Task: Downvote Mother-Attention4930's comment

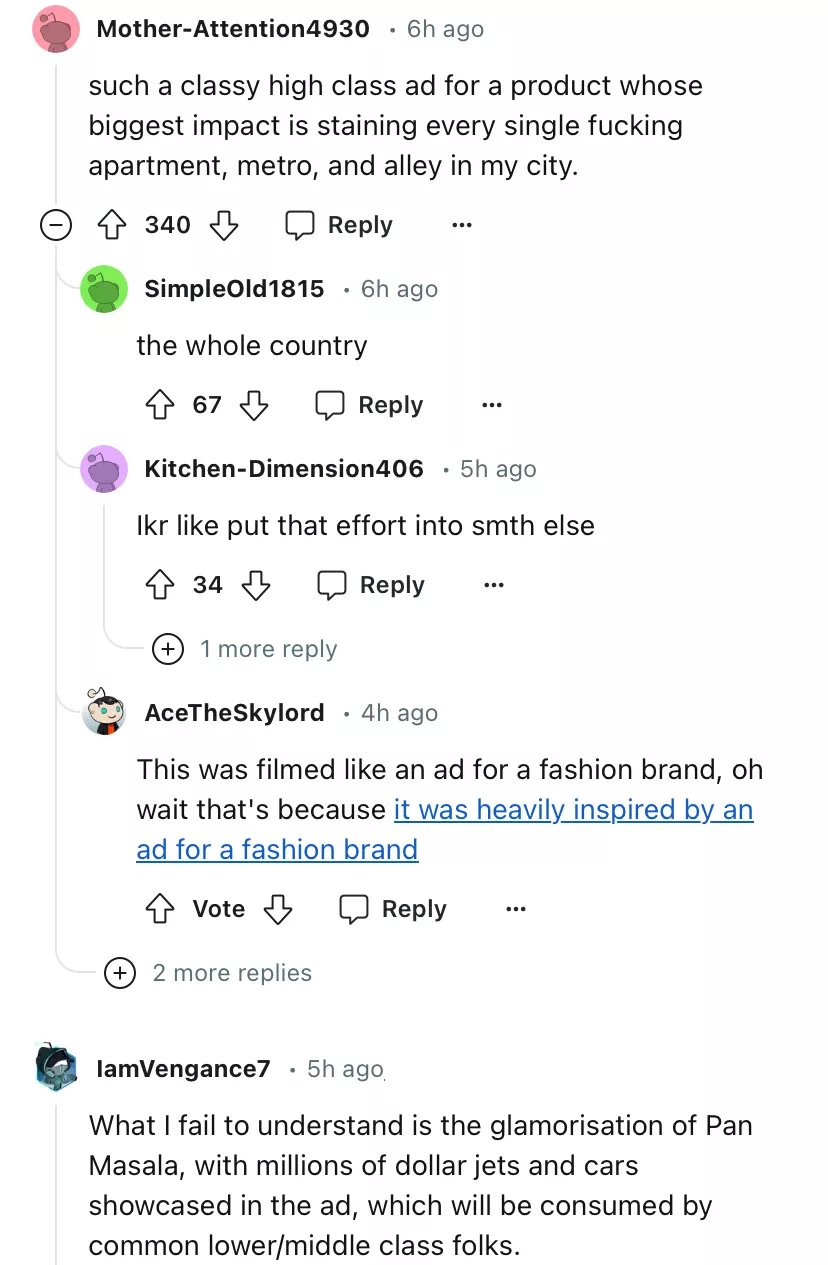Action: [x=224, y=225]
